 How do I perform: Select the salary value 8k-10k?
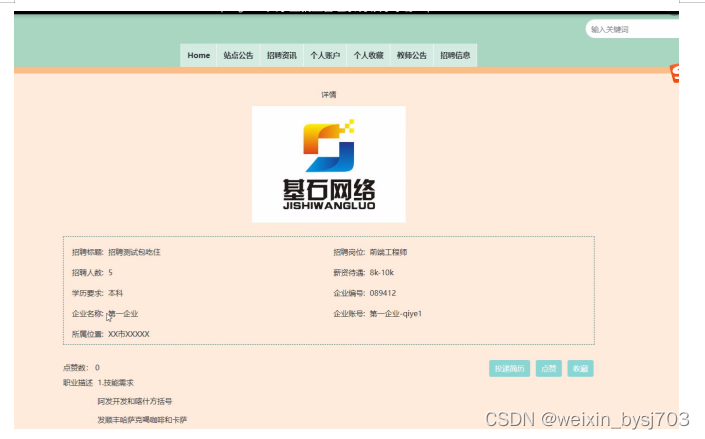382,273
